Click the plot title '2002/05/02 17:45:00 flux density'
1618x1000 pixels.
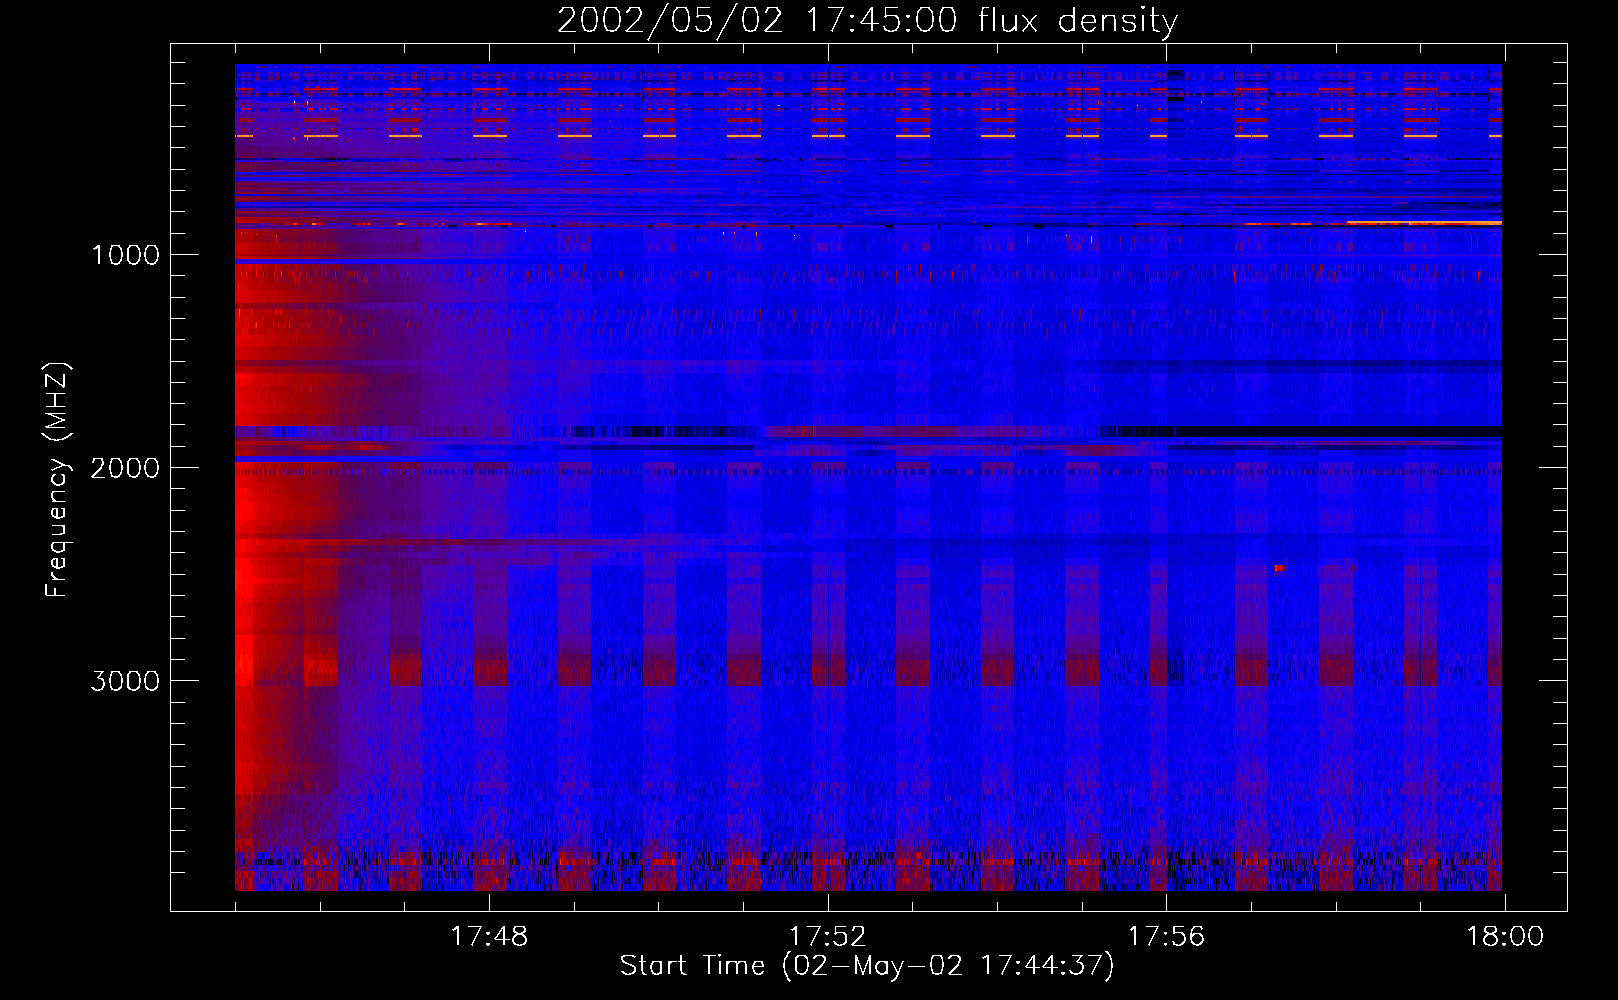tap(867, 21)
